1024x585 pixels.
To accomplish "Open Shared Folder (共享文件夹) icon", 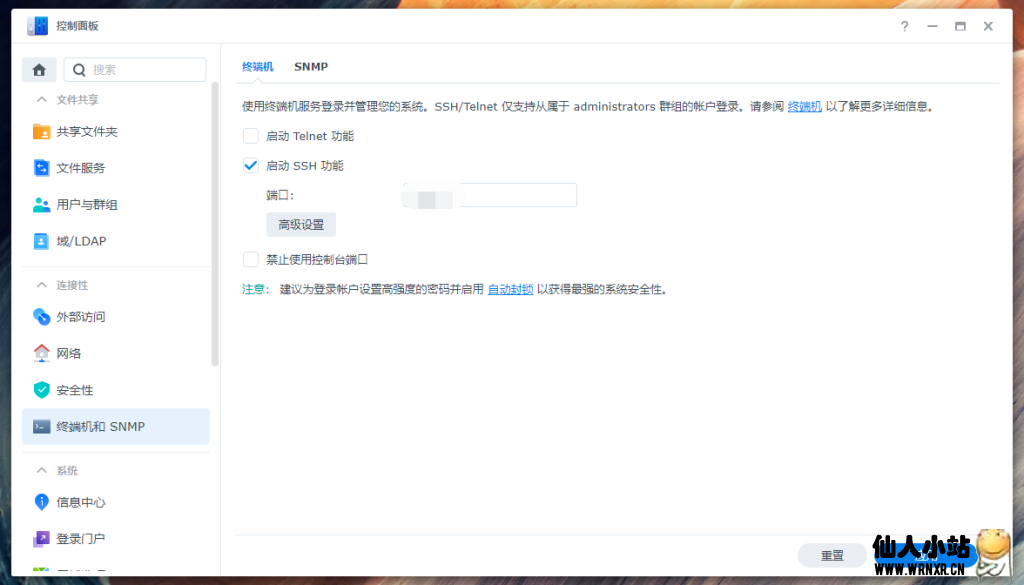I will pyautogui.click(x=41, y=132).
